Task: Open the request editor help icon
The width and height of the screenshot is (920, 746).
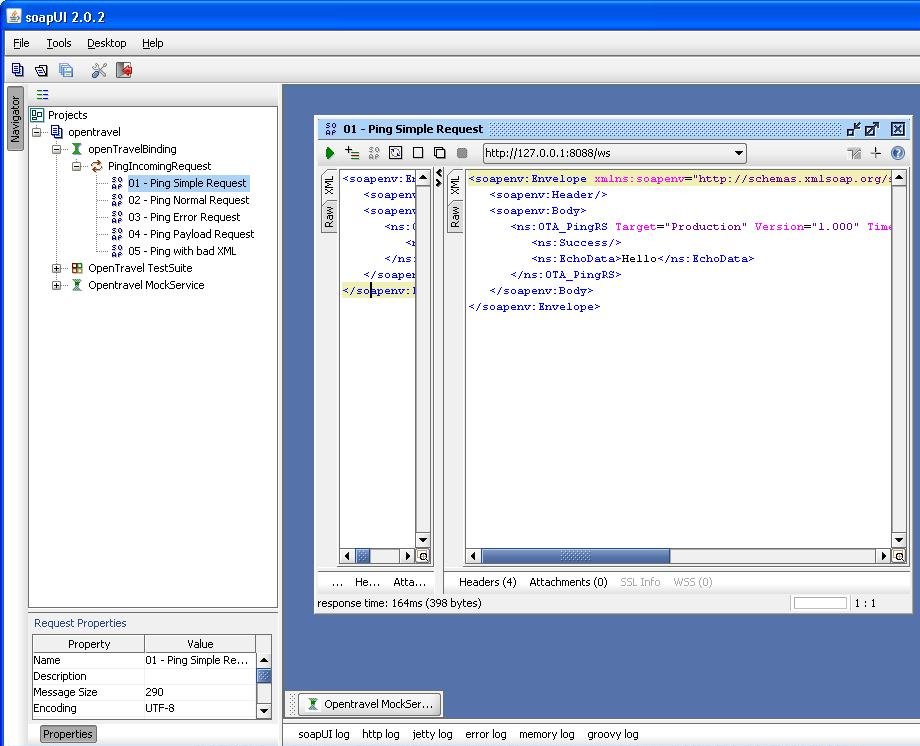Action: (x=898, y=153)
